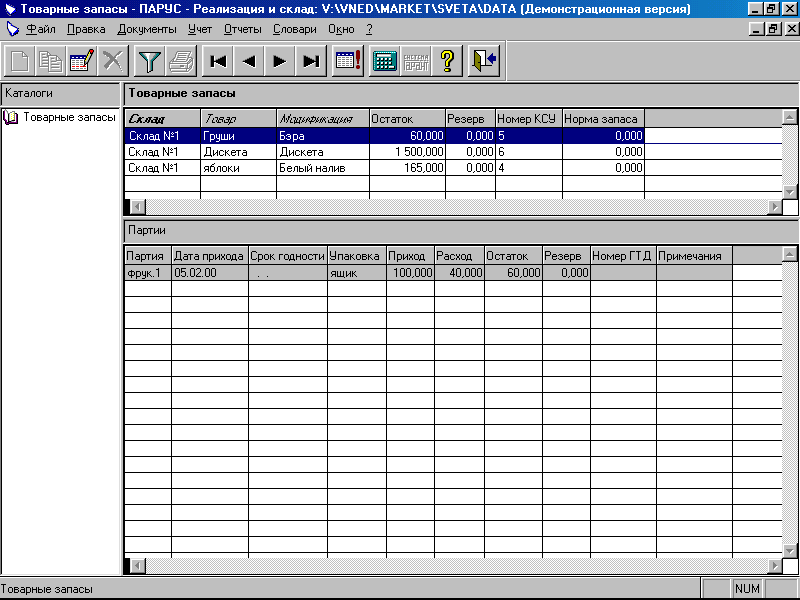This screenshot has height=600, width=800.
Task: Open the calendar with exclamation mark icon
Action: pyautogui.click(x=348, y=61)
